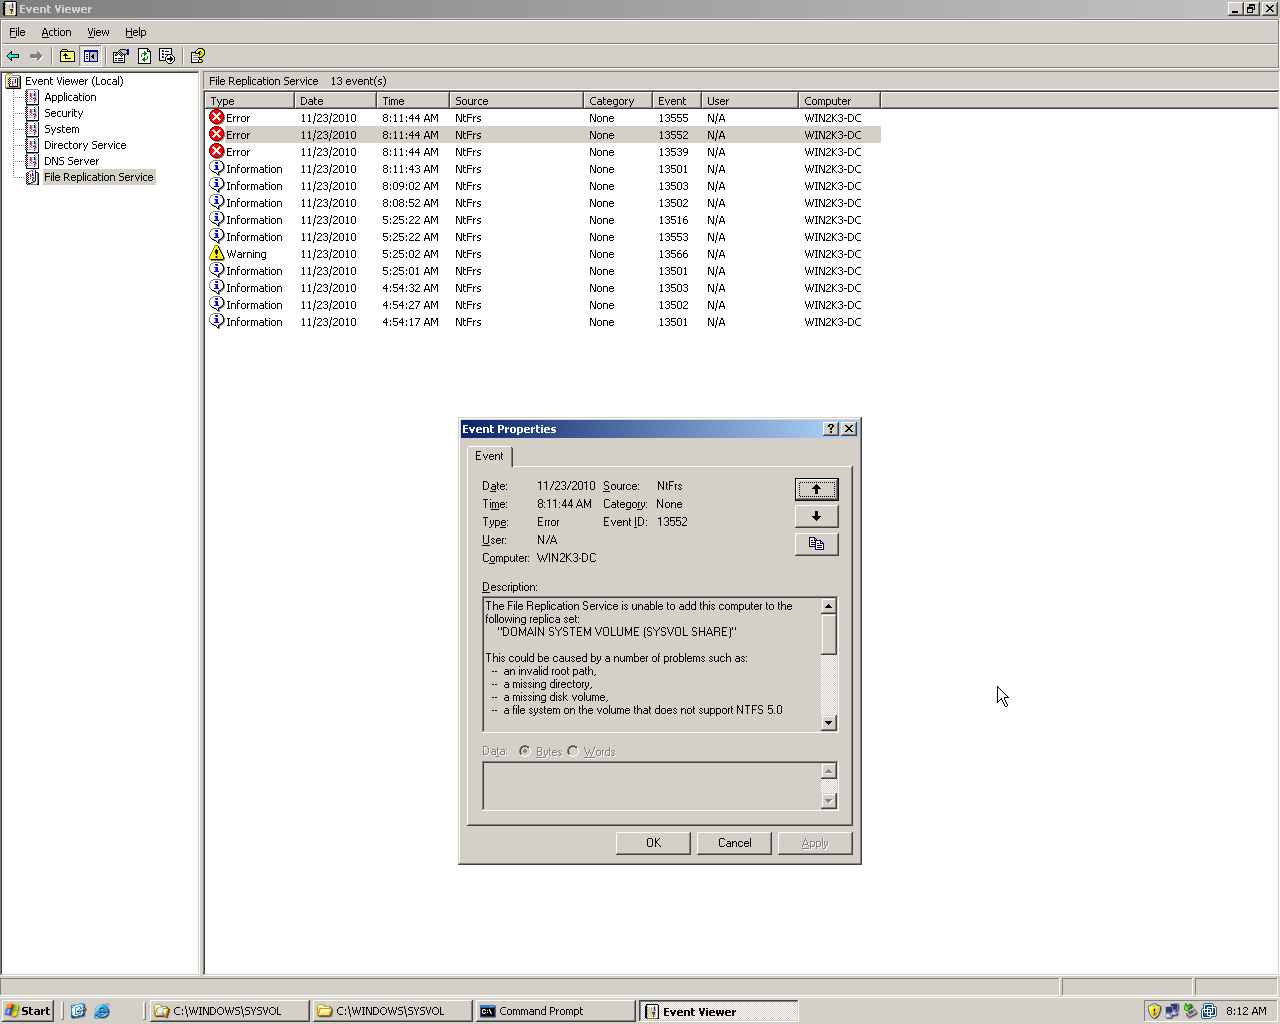Click the Up One Level folder icon
1280x1024 pixels.
(67, 56)
